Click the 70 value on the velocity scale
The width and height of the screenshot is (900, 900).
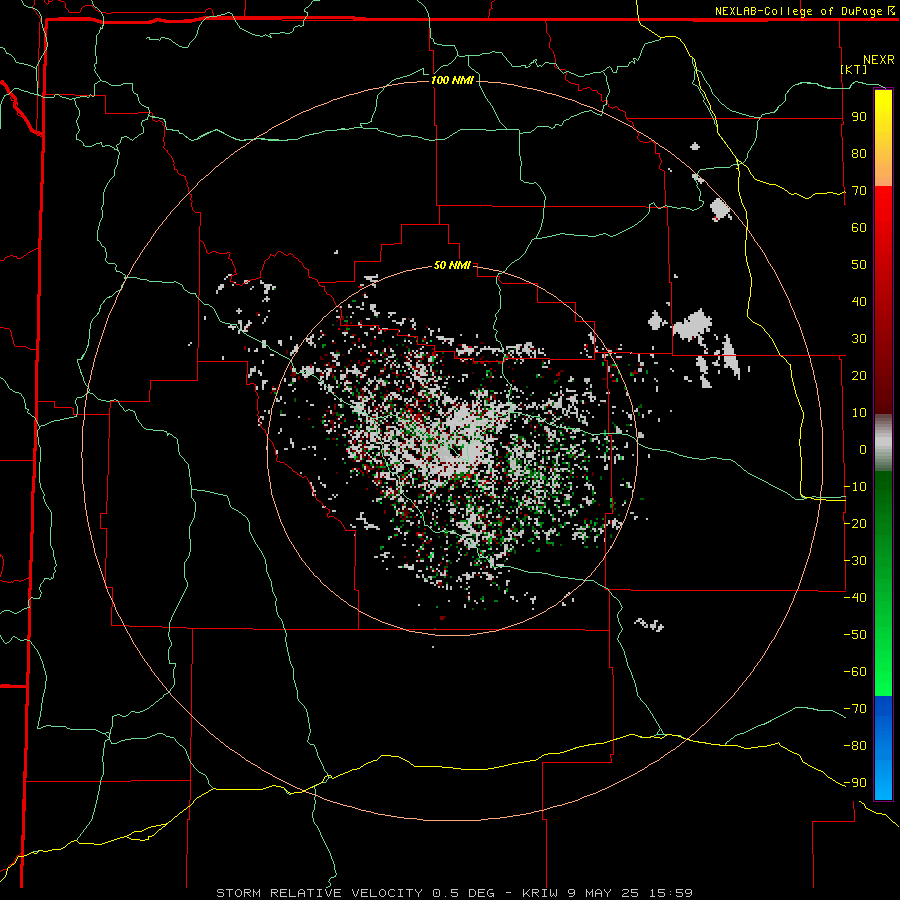(x=859, y=191)
